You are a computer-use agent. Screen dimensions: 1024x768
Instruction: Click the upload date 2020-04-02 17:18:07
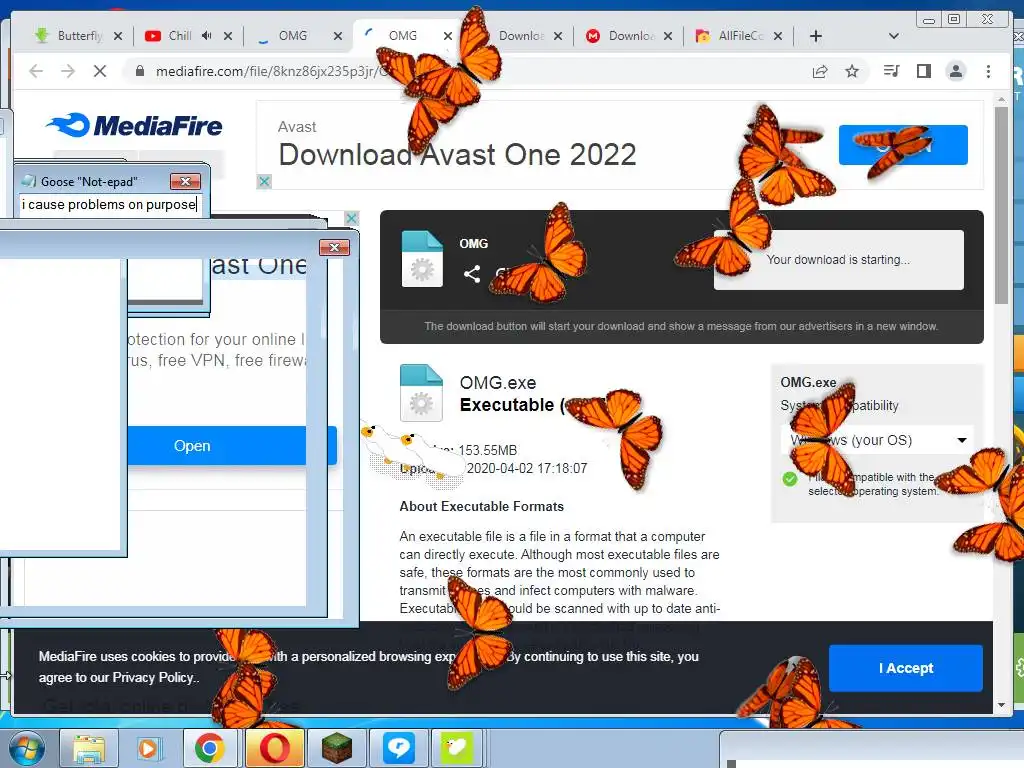(x=526, y=468)
